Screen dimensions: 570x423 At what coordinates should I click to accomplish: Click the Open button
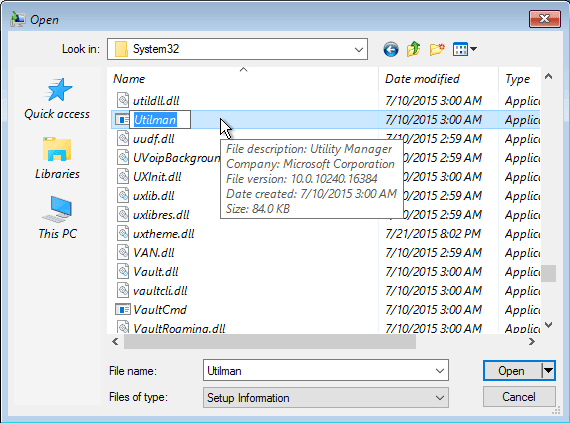coord(512,371)
